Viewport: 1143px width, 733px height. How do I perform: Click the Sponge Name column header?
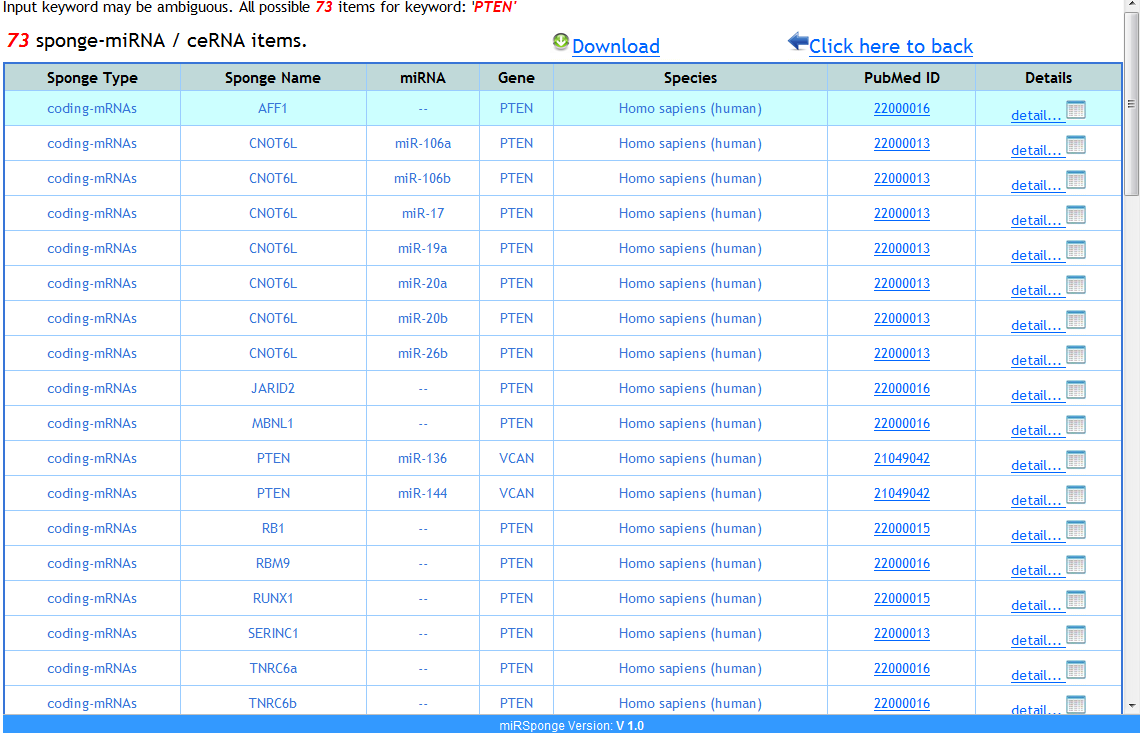pyautogui.click(x=273, y=77)
